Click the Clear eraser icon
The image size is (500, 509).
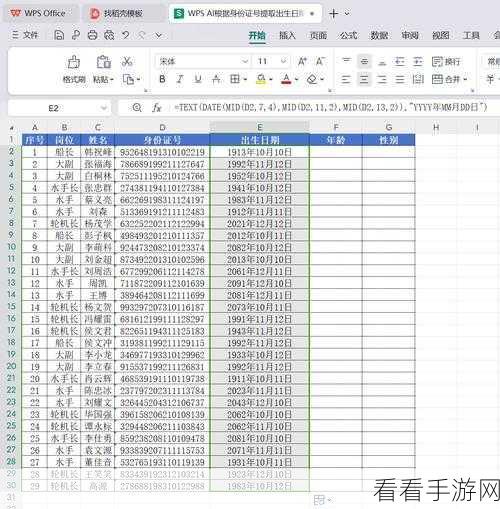312,79
